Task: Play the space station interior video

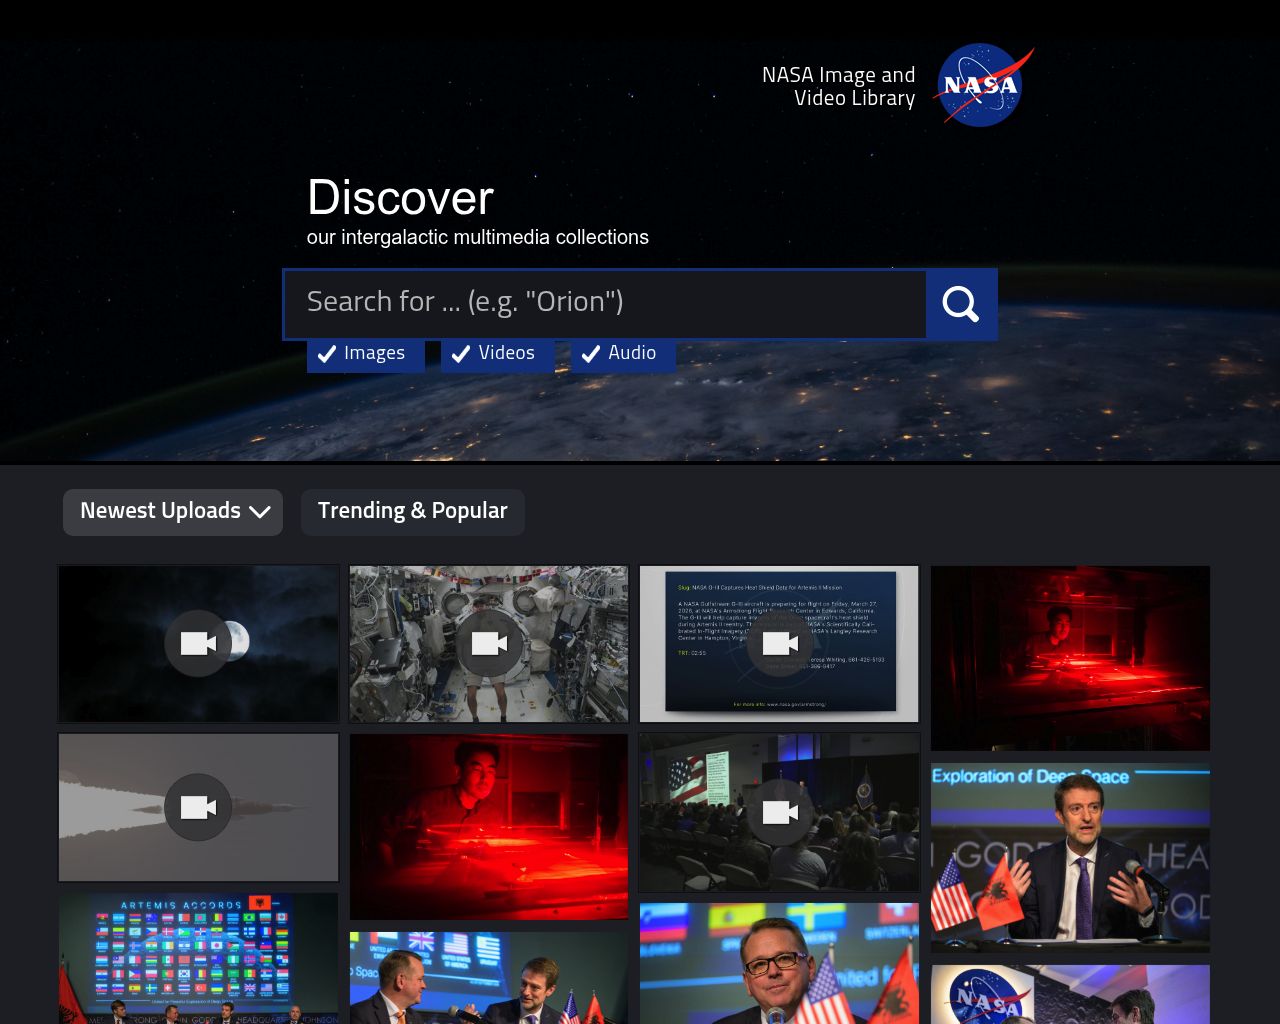Action: tap(489, 644)
